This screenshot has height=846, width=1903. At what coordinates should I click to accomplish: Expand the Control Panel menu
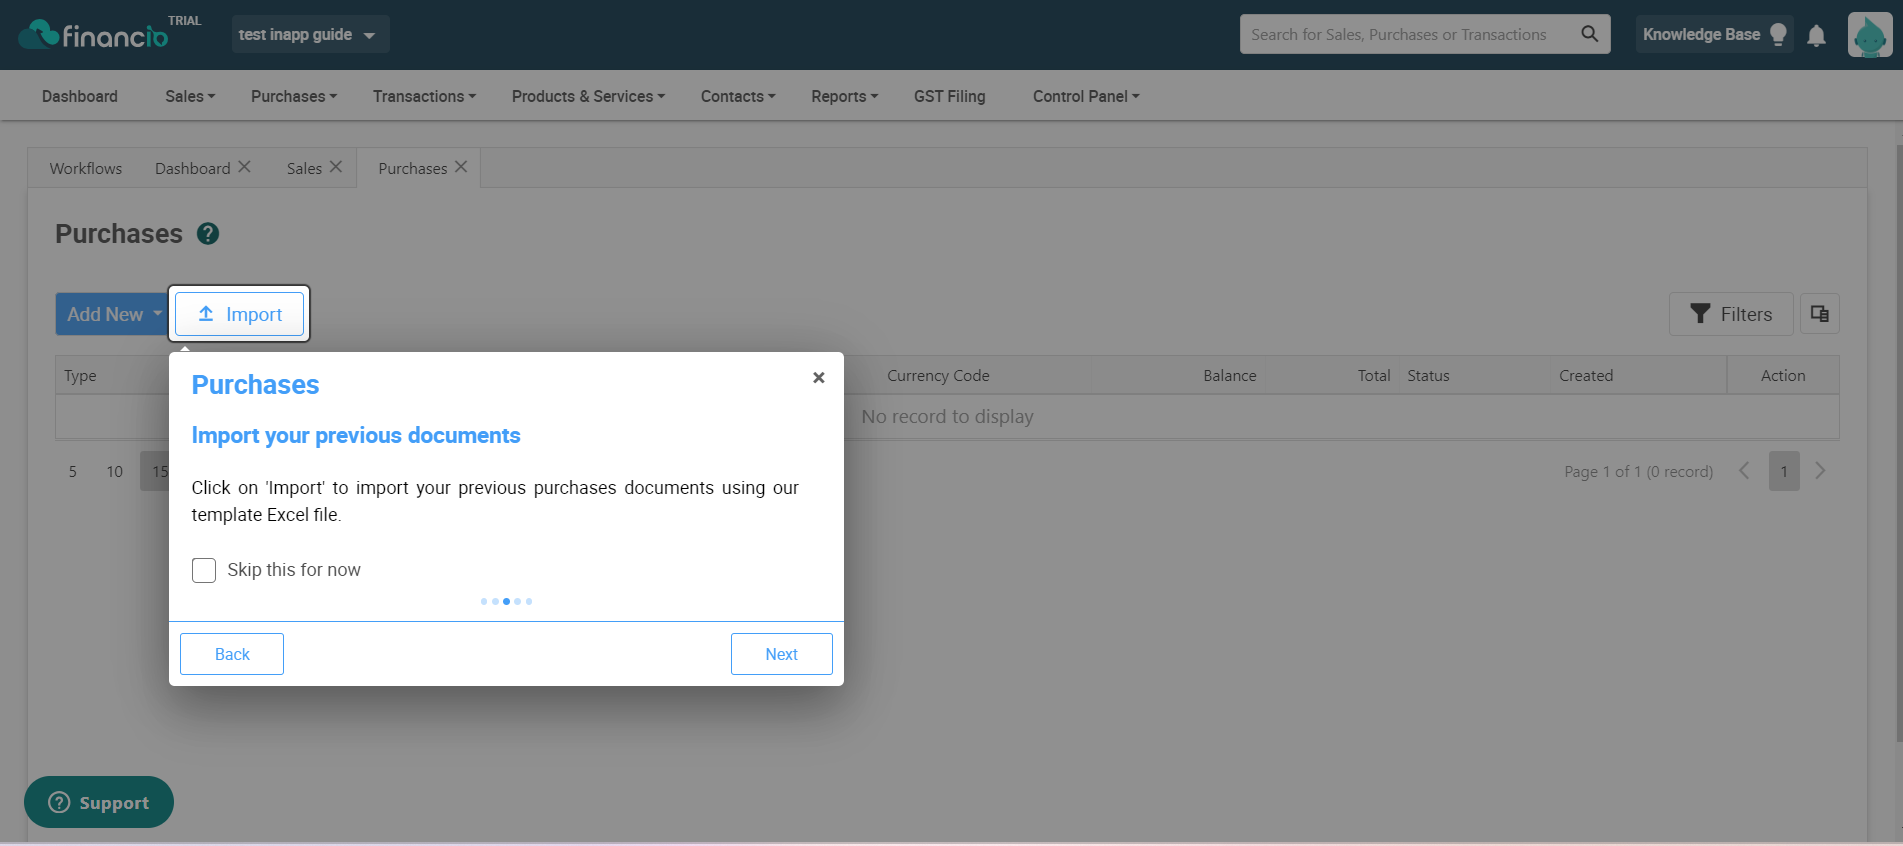point(1086,96)
